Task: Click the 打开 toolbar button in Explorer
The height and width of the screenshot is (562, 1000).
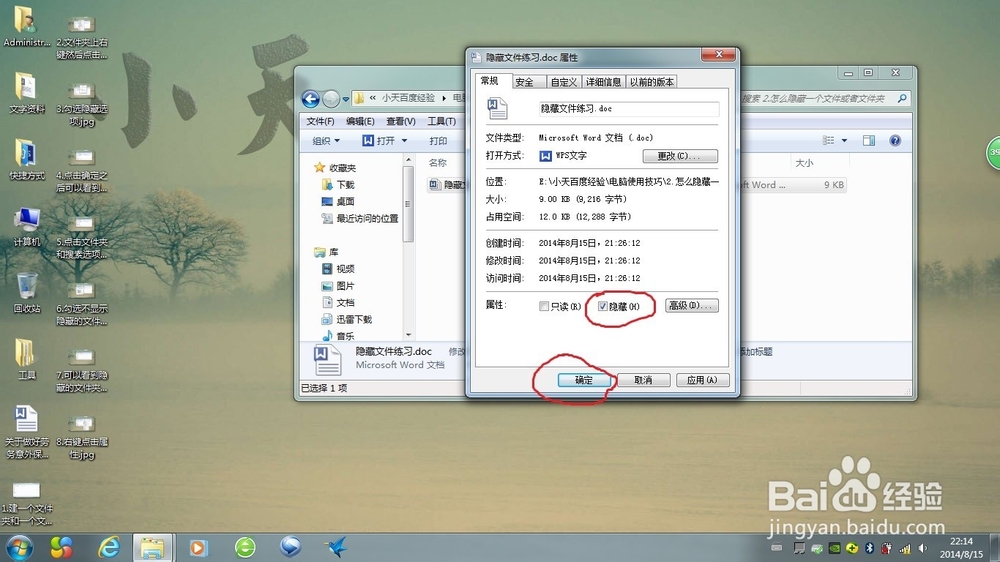Action: point(379,140)
